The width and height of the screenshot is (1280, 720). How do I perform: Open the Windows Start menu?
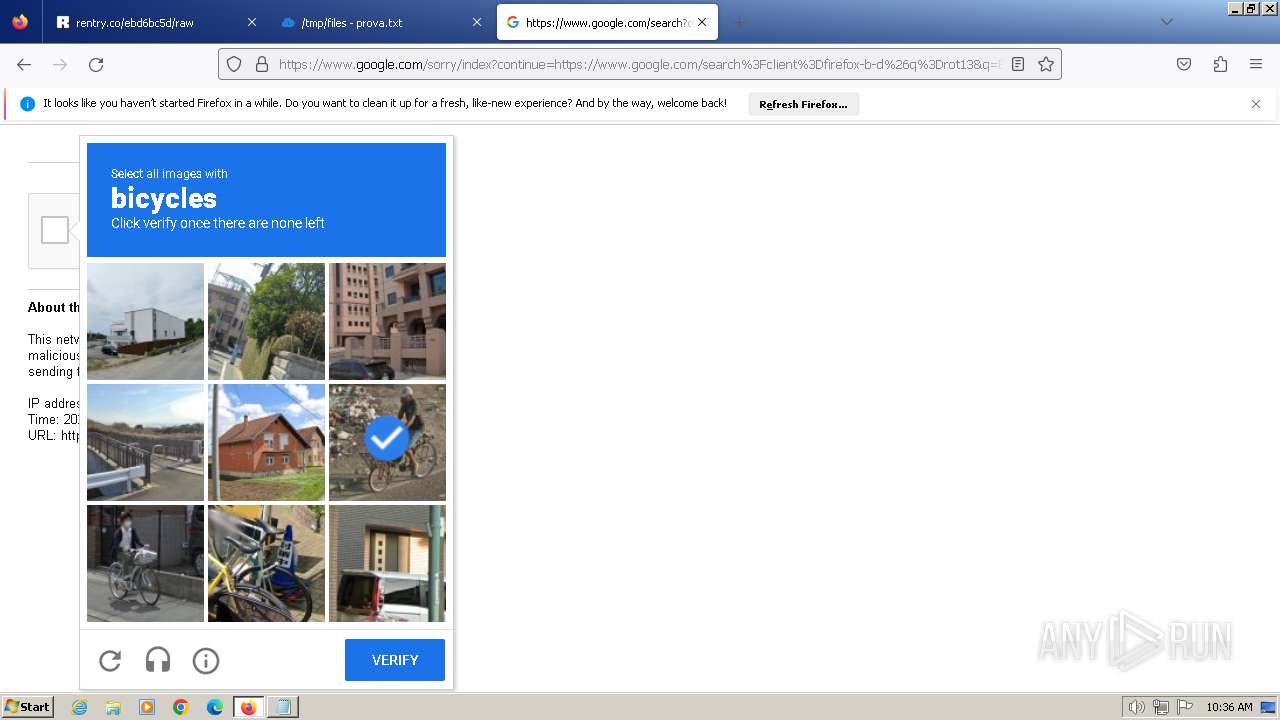pos(27,707)
